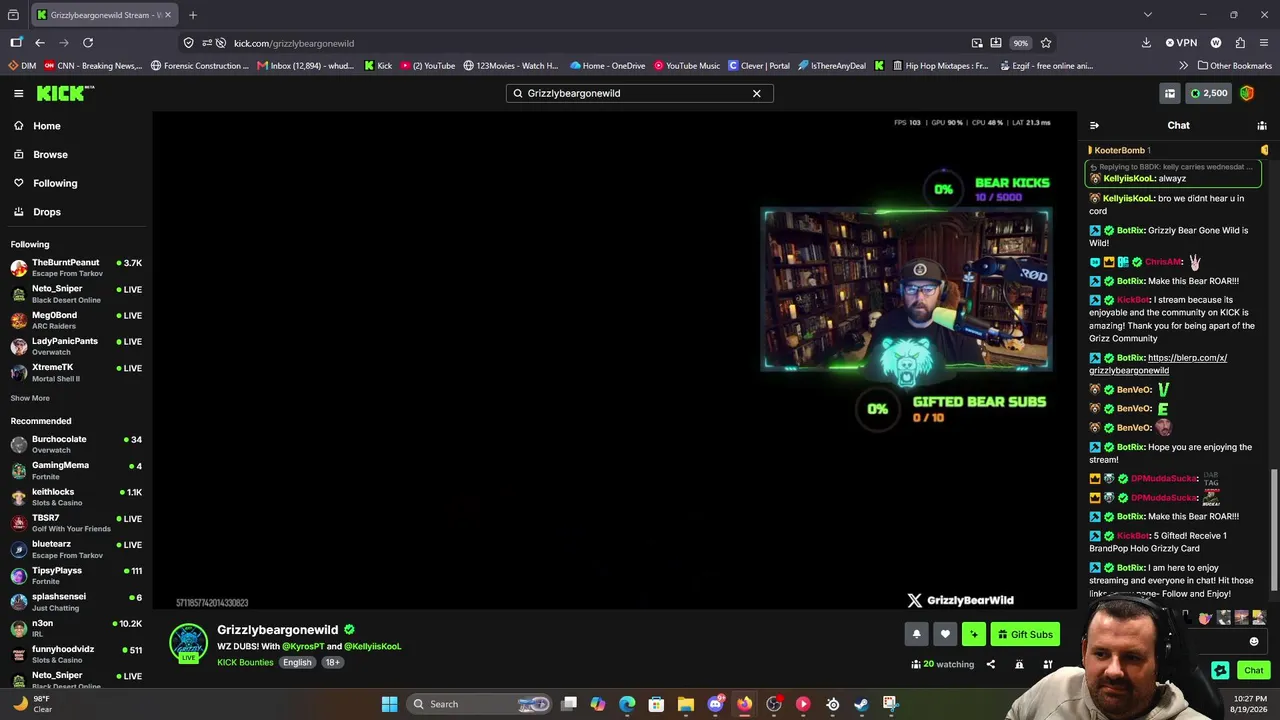Bookmark this page with the star icon
This screenshot has width=1280, height=720.
(x=1046, y=43)
